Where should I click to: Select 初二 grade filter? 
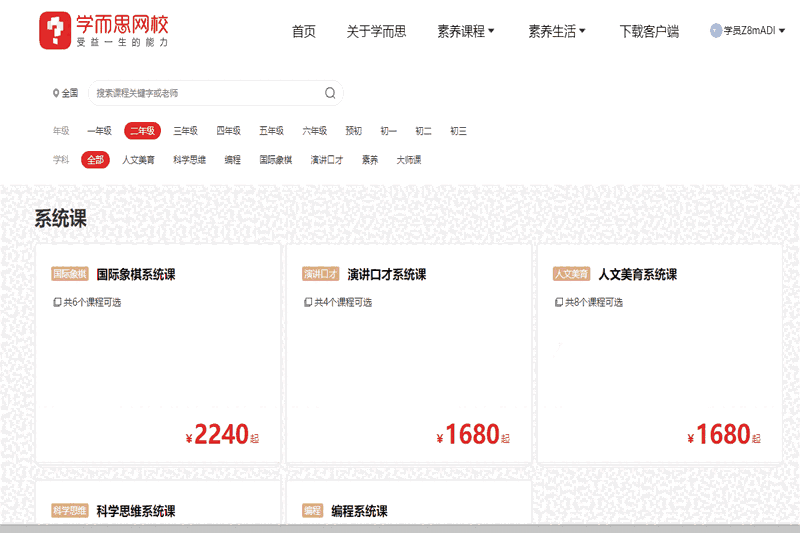[x=423, y=131]
